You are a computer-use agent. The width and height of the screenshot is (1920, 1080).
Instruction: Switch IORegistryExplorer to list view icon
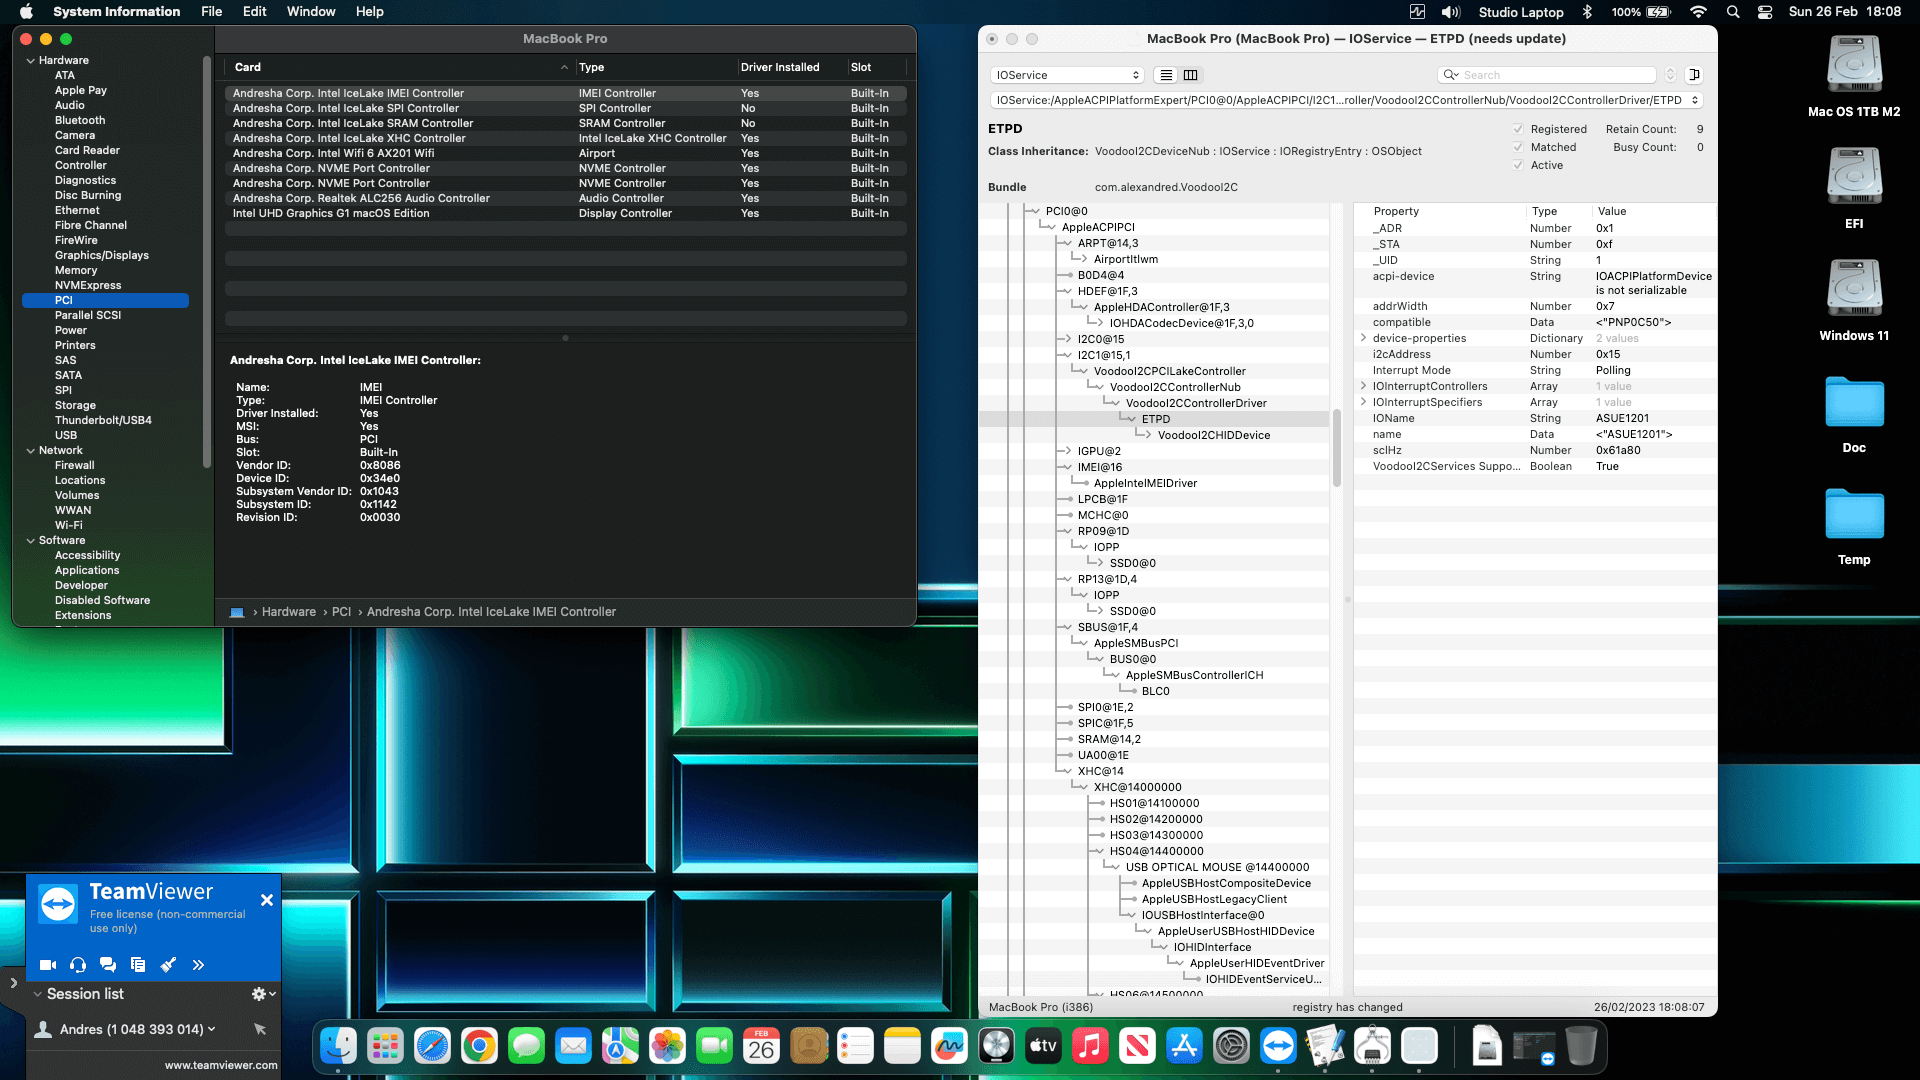[x=1166, y=75]
